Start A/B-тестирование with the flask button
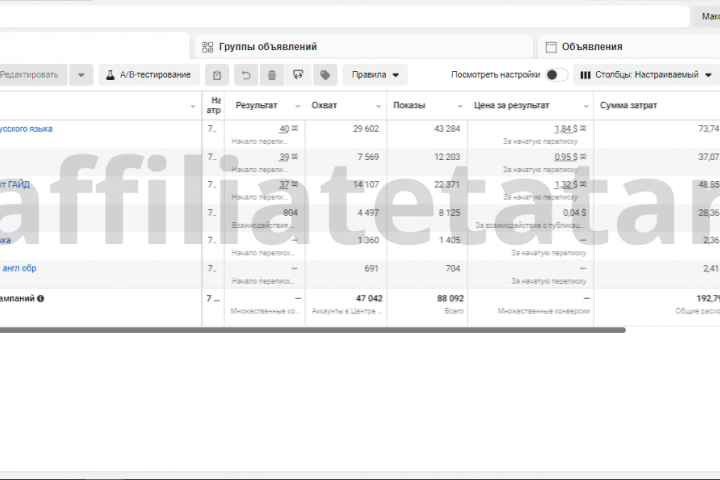 click(149, 75)
